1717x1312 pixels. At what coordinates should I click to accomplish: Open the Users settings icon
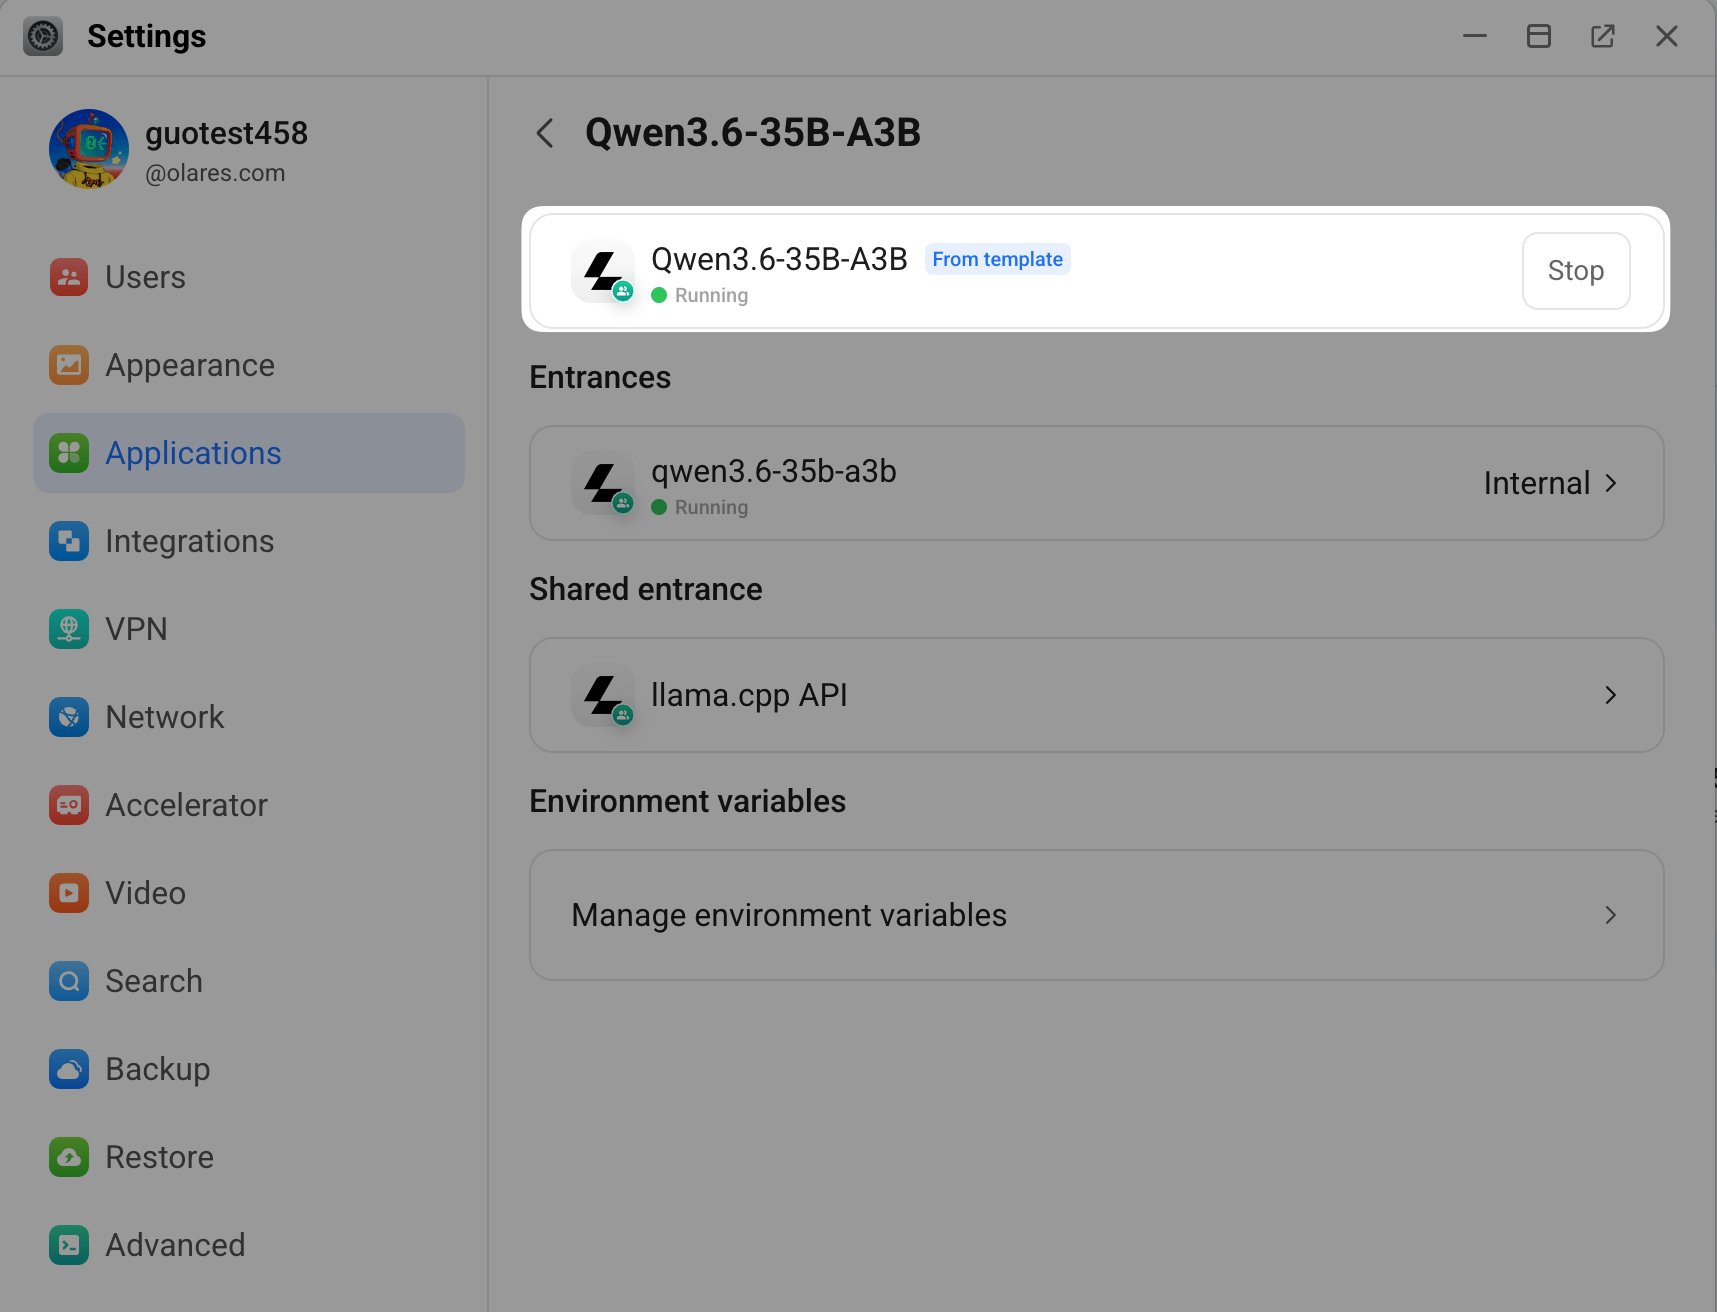(69, 277)
